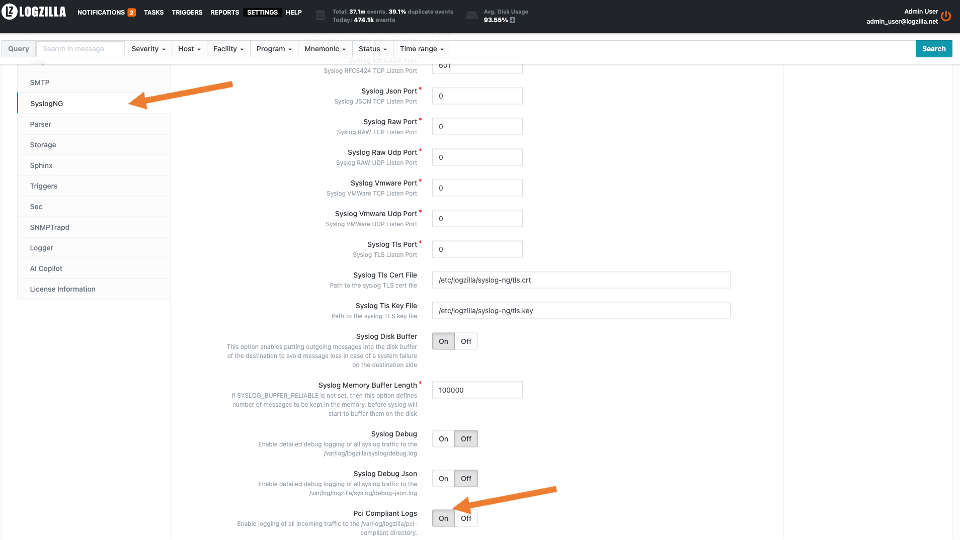The image size is (960, 540).
Task: Turn Syslog Disk Buffer On
Action: pyautogui.click(x=443, y=342)
